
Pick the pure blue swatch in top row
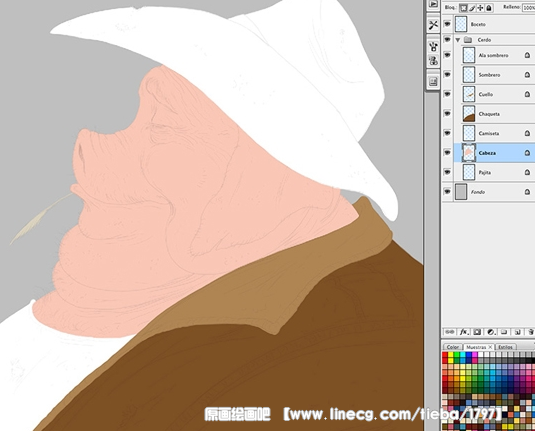(469, 355)
